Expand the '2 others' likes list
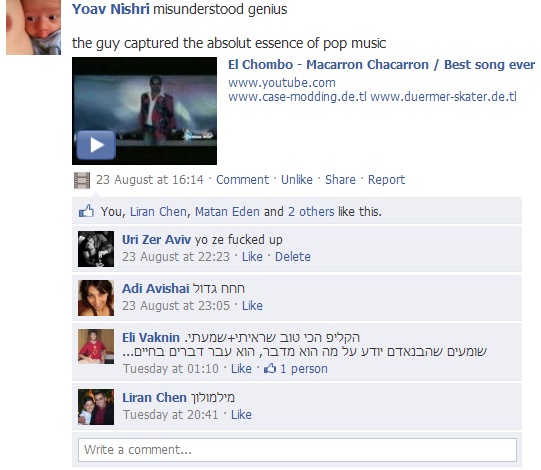Screen dimensions: 541x470 tap(311, 212)
